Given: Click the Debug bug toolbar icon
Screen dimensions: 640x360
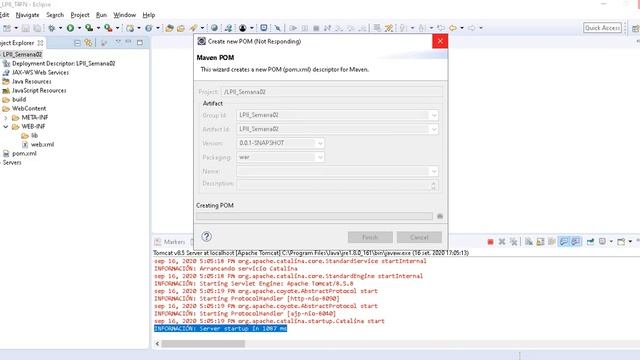Looking at the screenshot, I should tap(51, 28).
